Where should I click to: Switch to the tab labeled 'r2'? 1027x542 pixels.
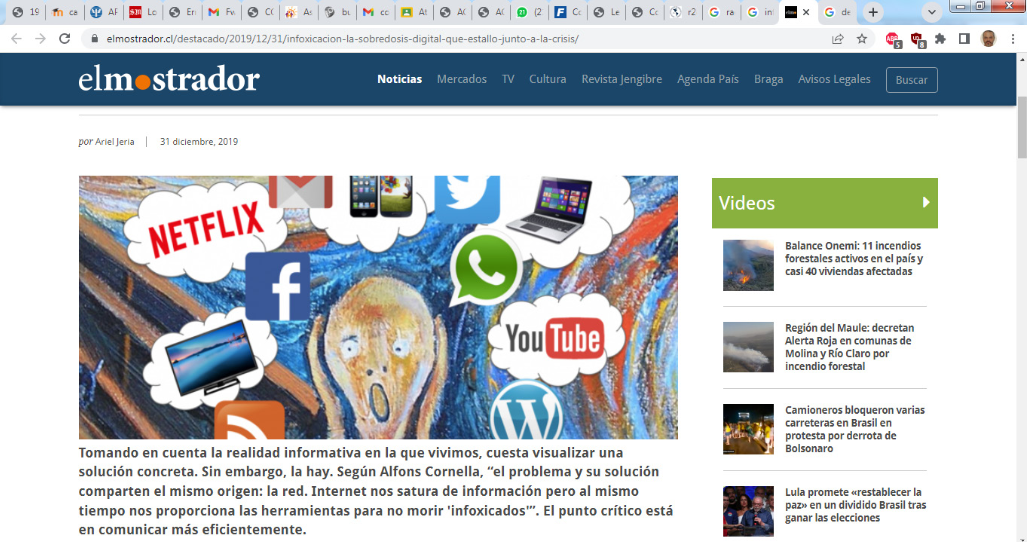pyautogui.click(x=683, y=12)
